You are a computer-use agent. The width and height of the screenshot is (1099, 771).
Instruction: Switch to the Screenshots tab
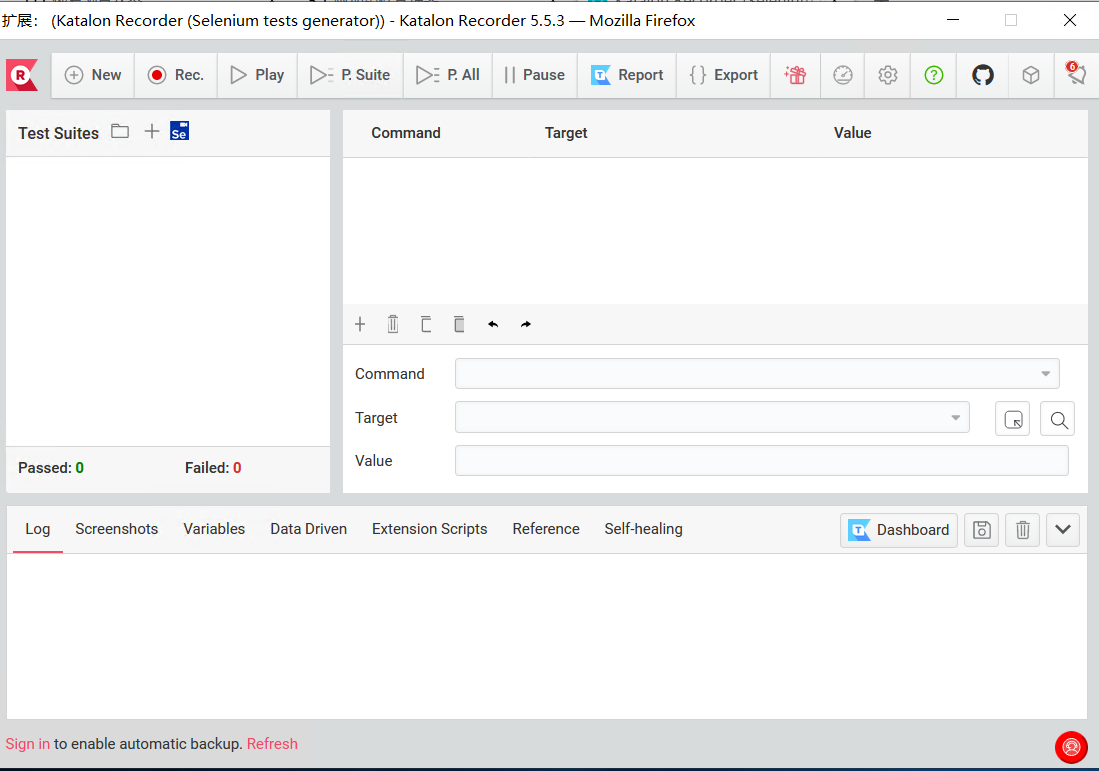[116, 529]
